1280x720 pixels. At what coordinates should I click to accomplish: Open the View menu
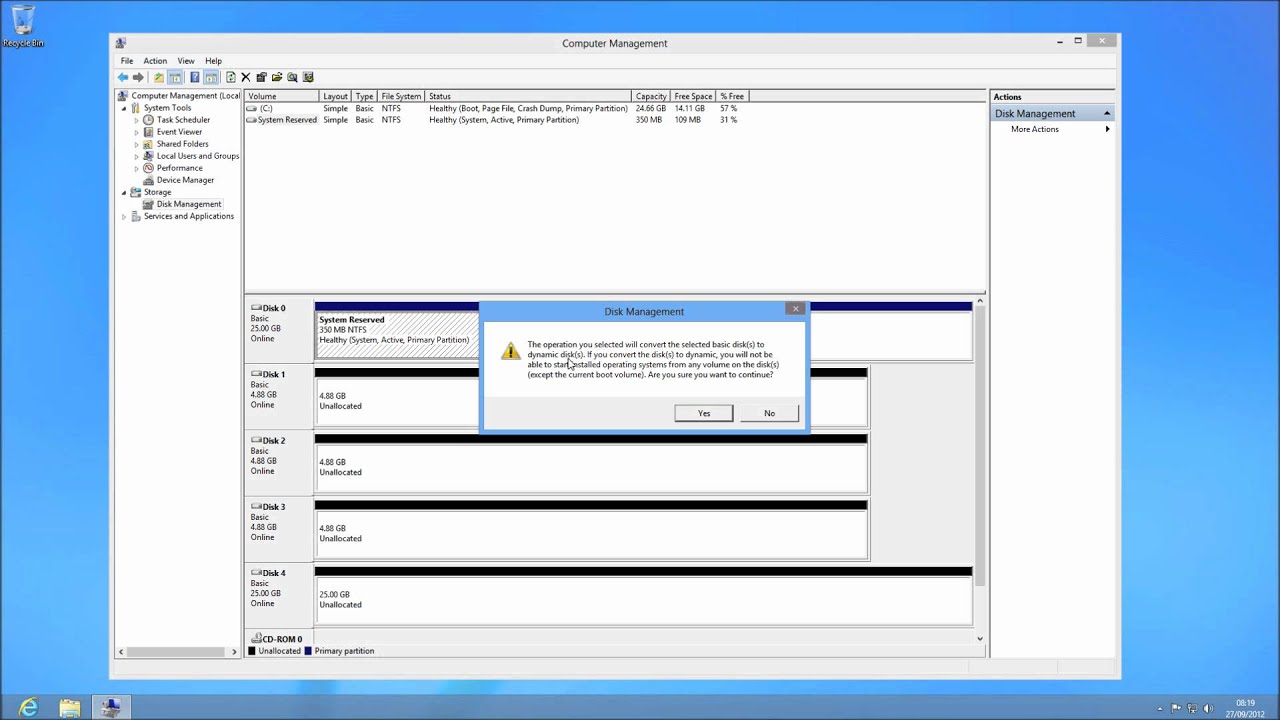(x=186, y=61)
